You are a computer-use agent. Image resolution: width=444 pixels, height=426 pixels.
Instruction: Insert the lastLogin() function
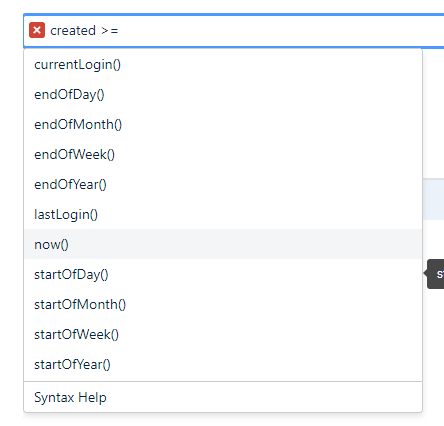coord(223,214)
